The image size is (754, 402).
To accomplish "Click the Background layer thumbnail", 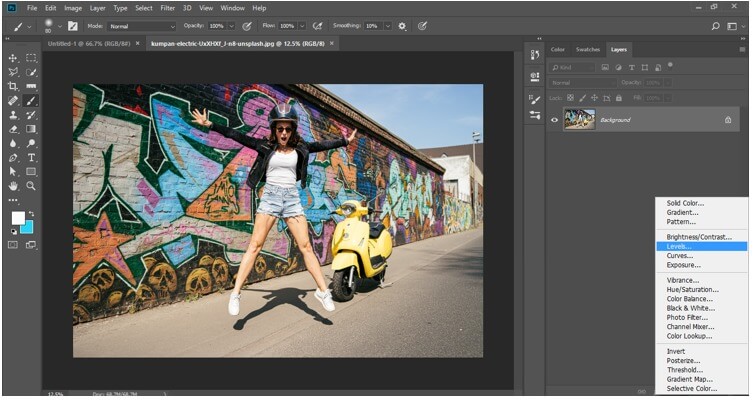I will (x=579, y=120).
